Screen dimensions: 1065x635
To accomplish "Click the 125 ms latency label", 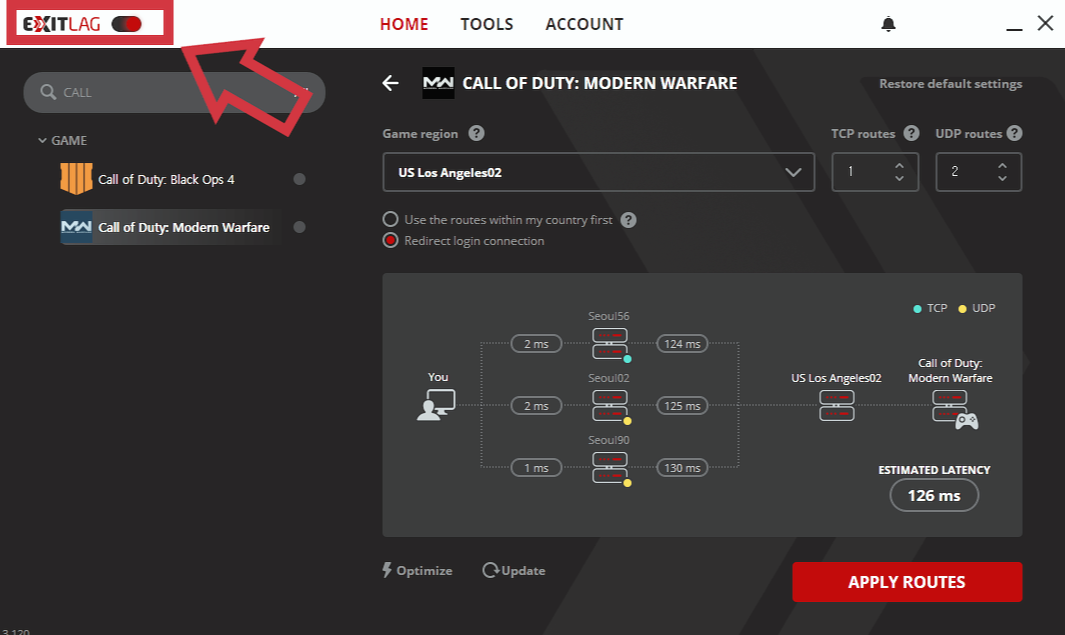I will pyautogui.click(x=682, y=405).
